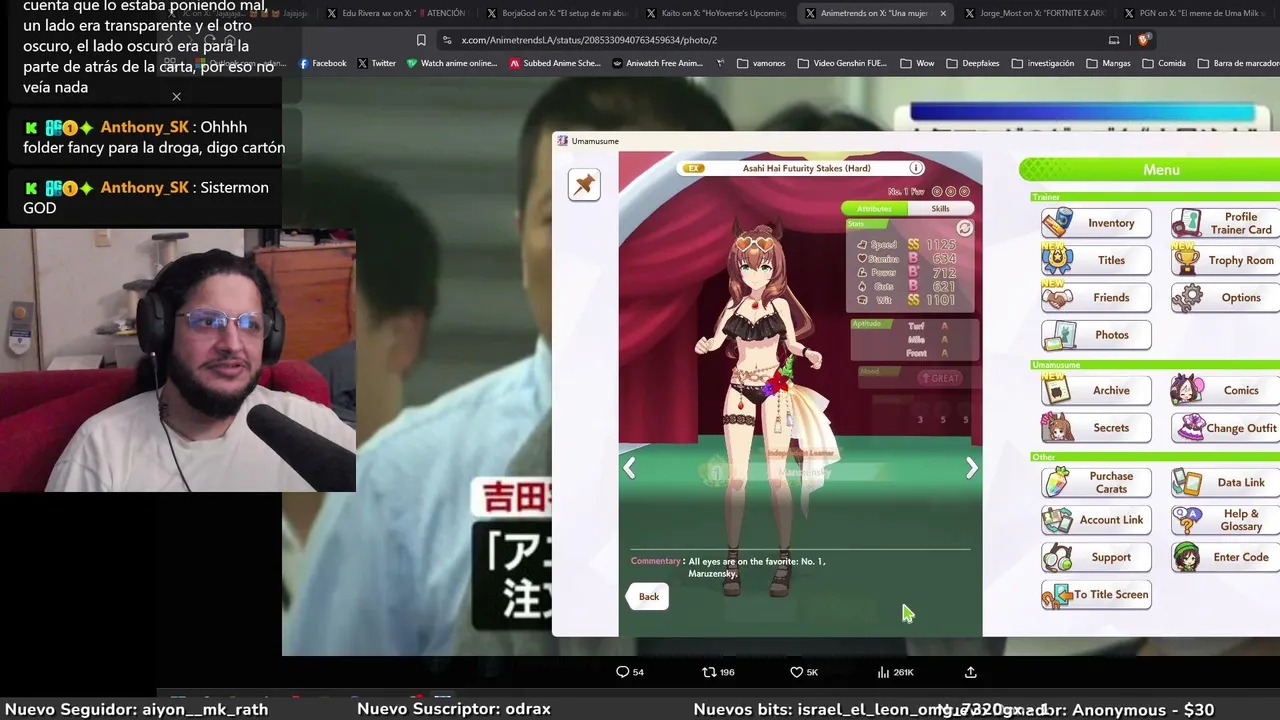Viewport: 1280px width, 720px height.
Task: Open the Archive menu entry
Action: click(x=1096, y=390)
